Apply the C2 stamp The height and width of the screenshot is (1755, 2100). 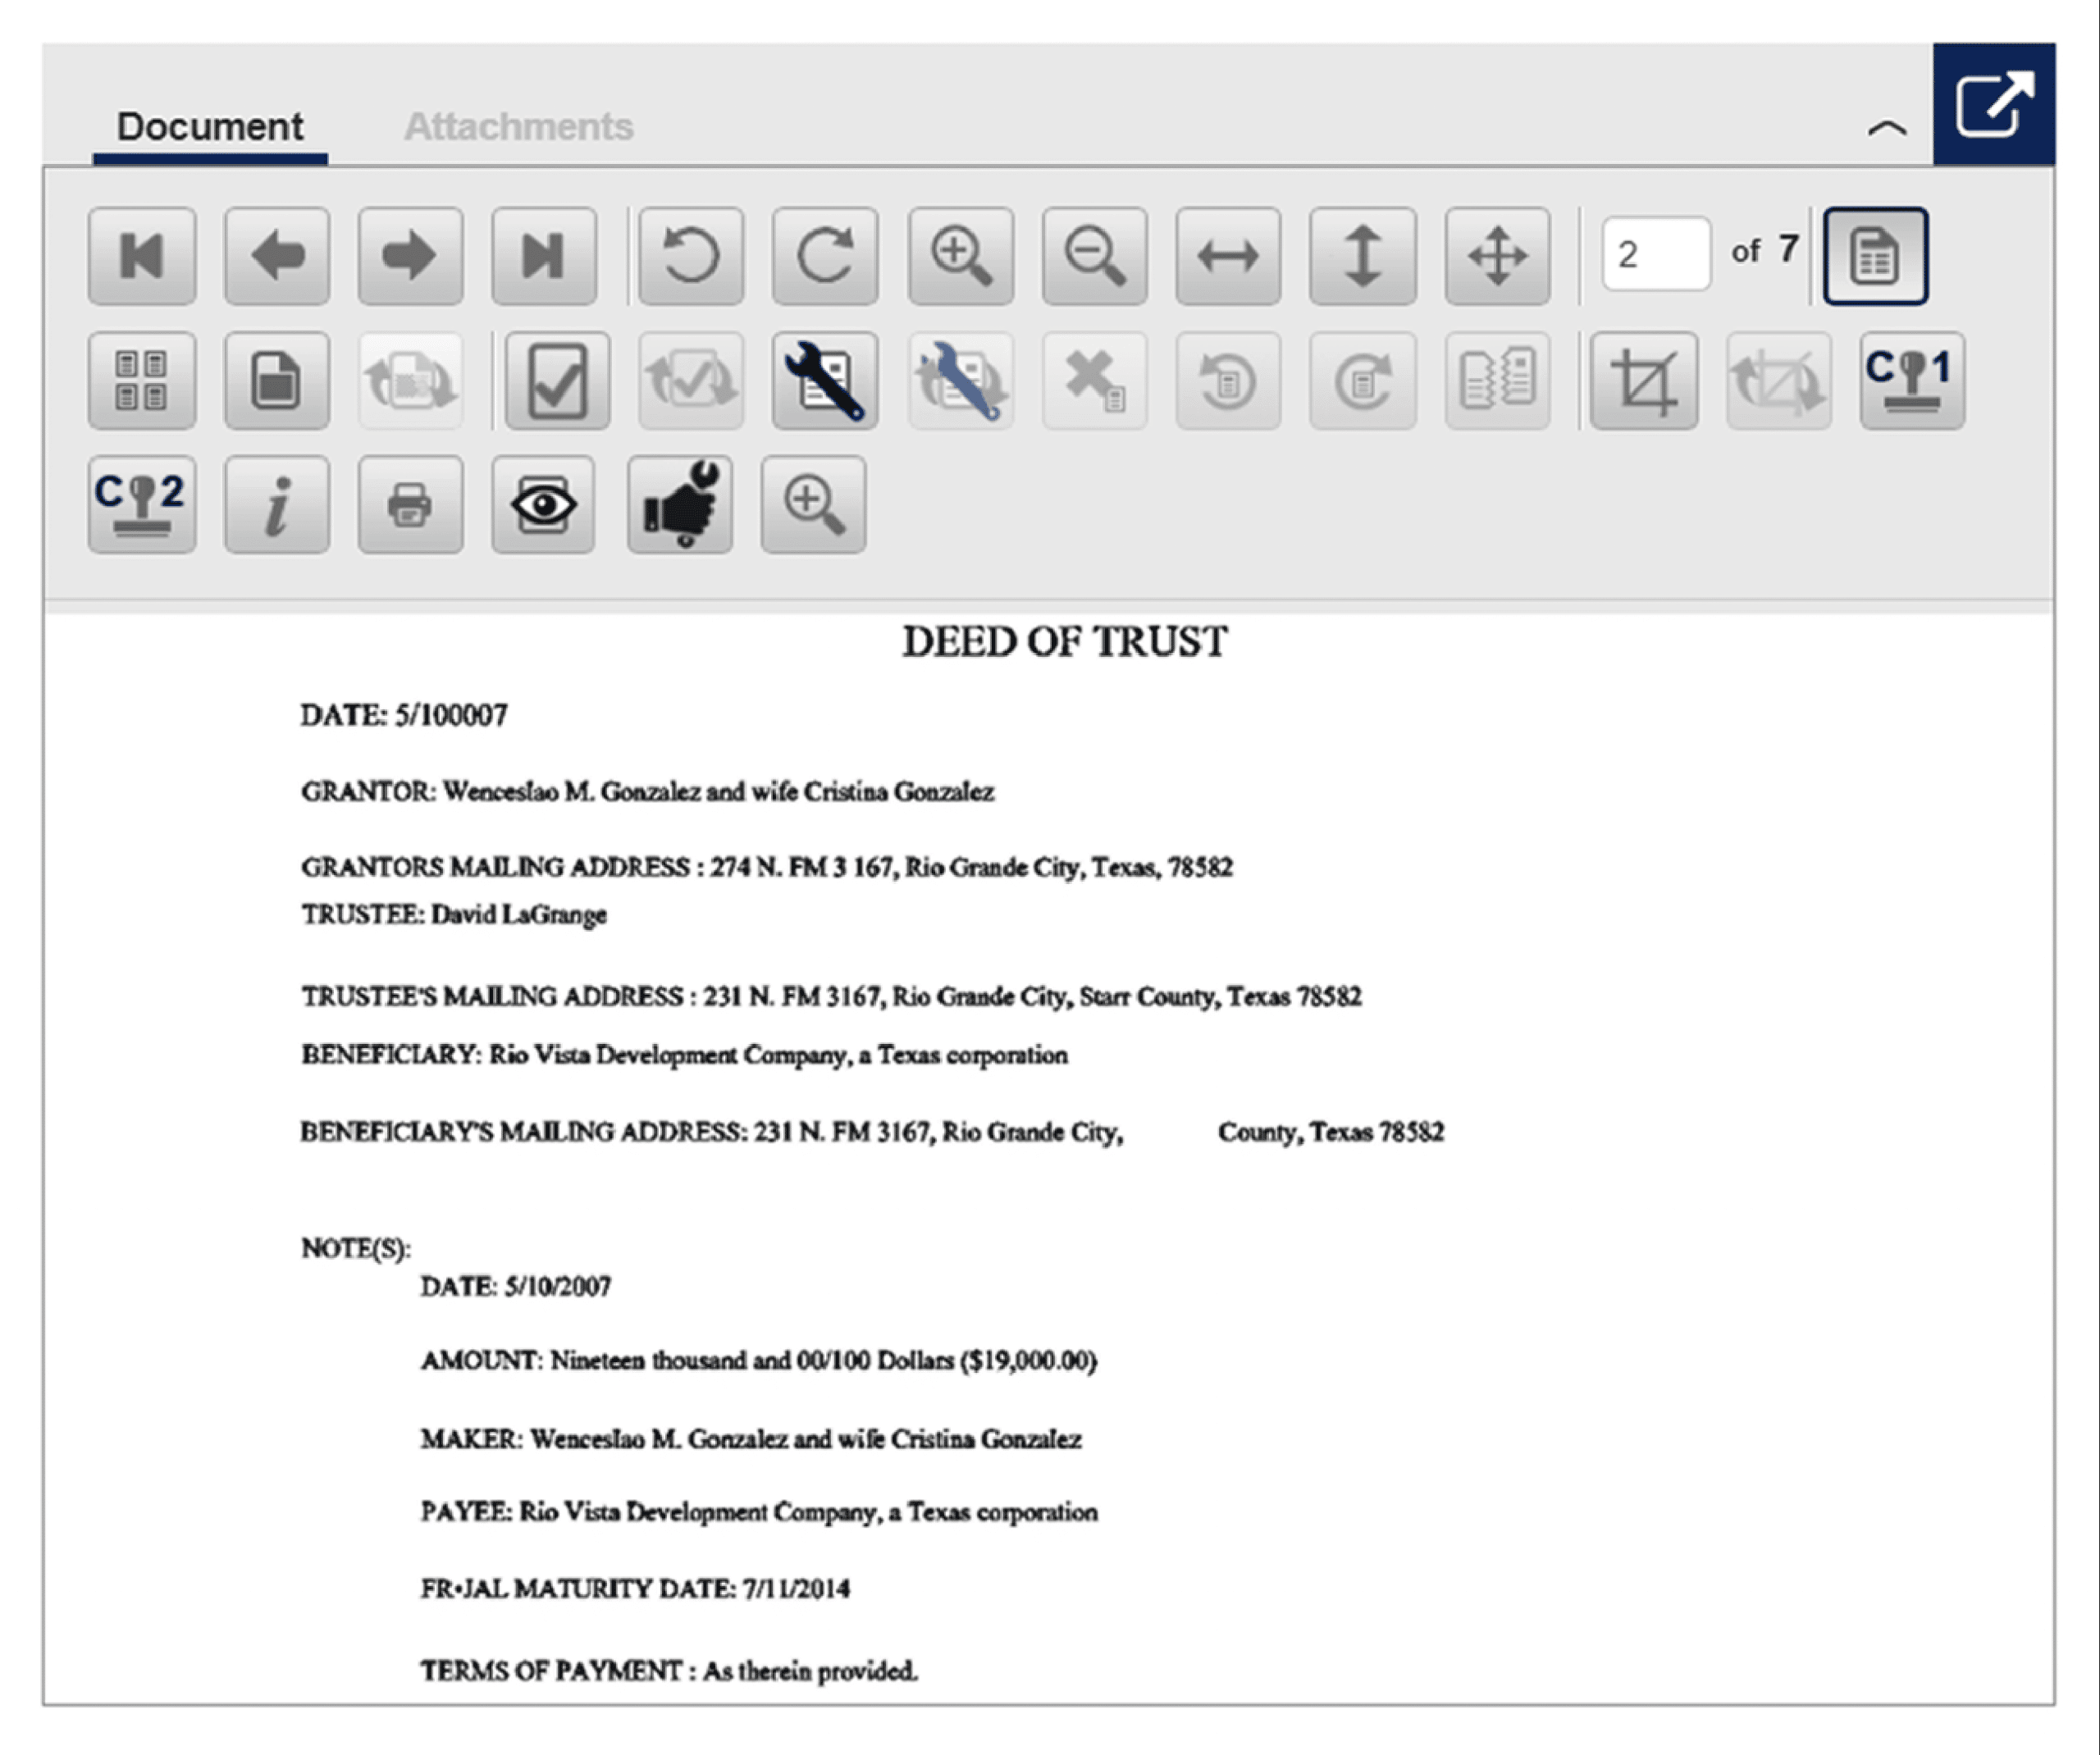[141, 504]
